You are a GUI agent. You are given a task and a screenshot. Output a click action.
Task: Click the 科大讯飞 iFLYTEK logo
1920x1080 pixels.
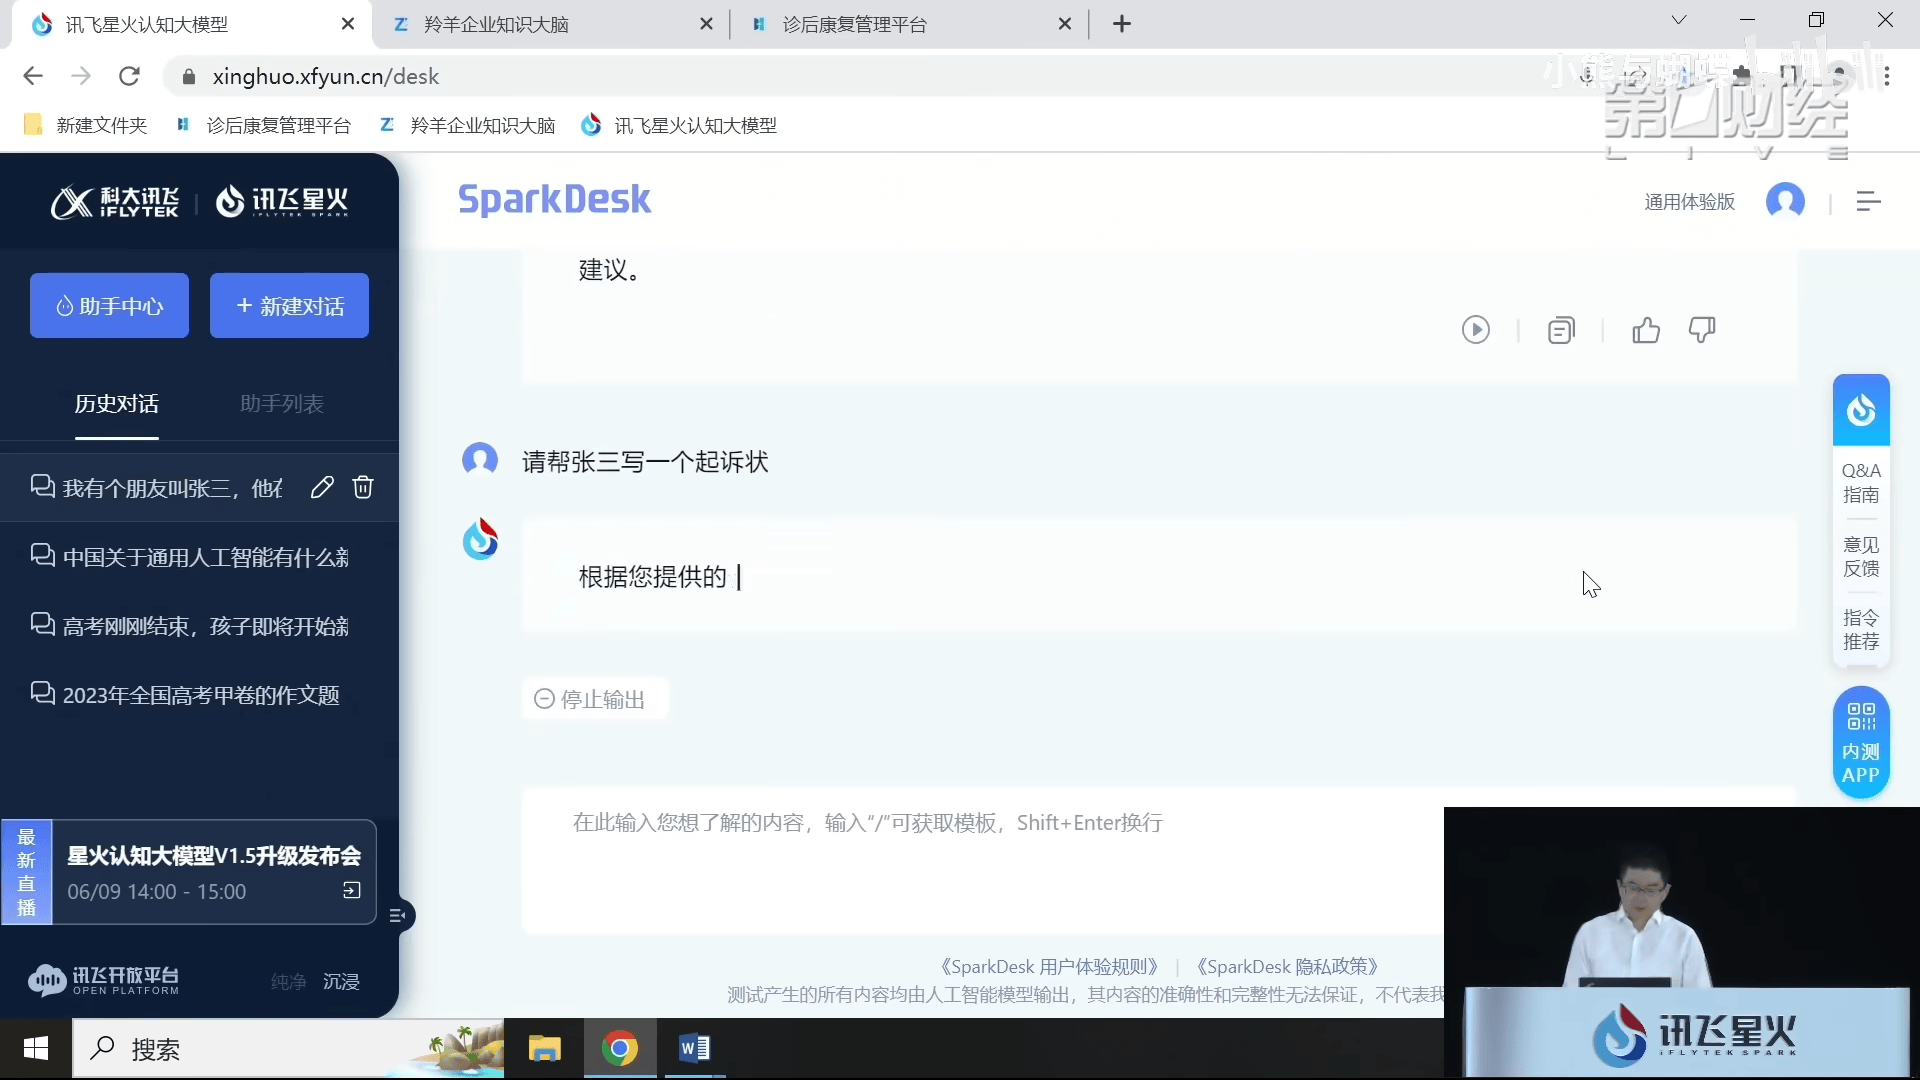[115, 202]
